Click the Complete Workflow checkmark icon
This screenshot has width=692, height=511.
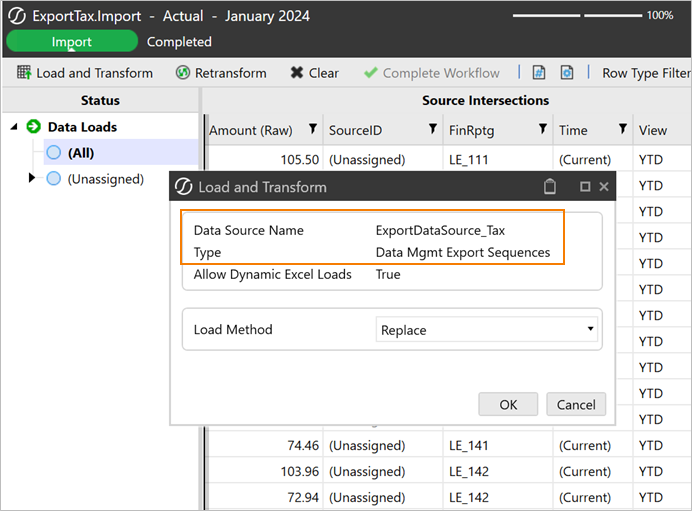click(370, 73)
